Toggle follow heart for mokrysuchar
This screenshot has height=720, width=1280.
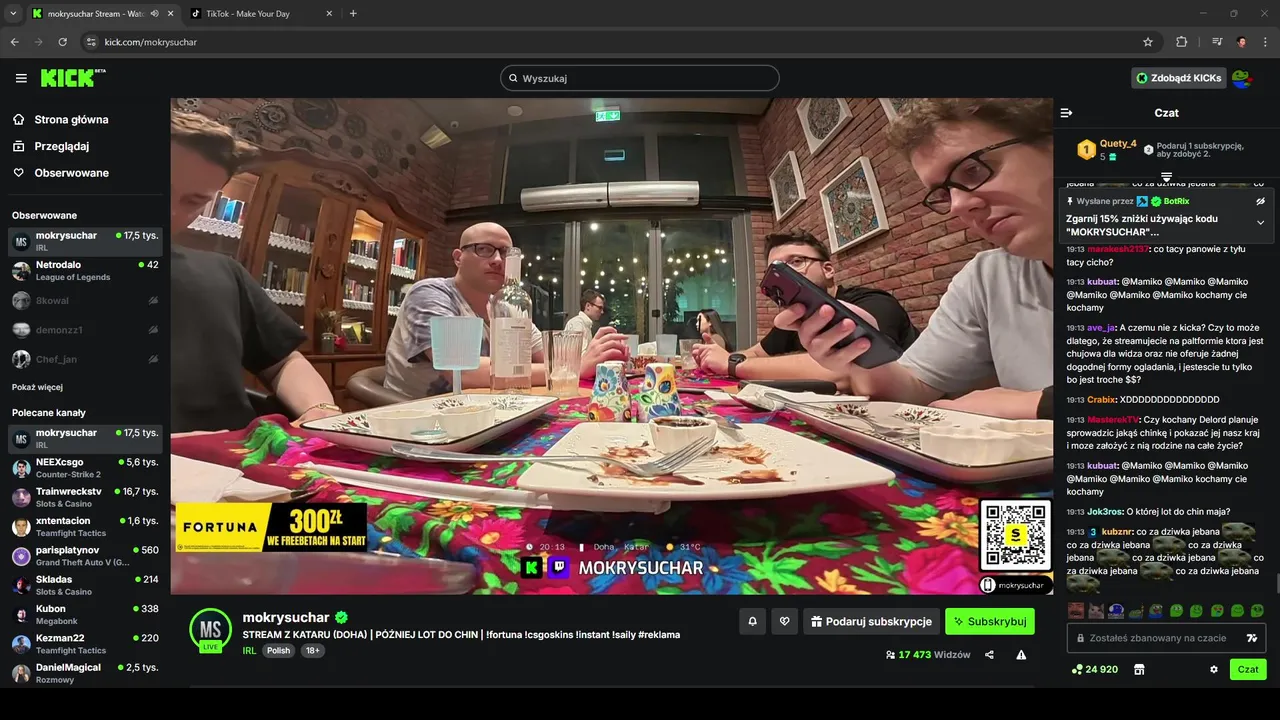click(x=784, y=621)
